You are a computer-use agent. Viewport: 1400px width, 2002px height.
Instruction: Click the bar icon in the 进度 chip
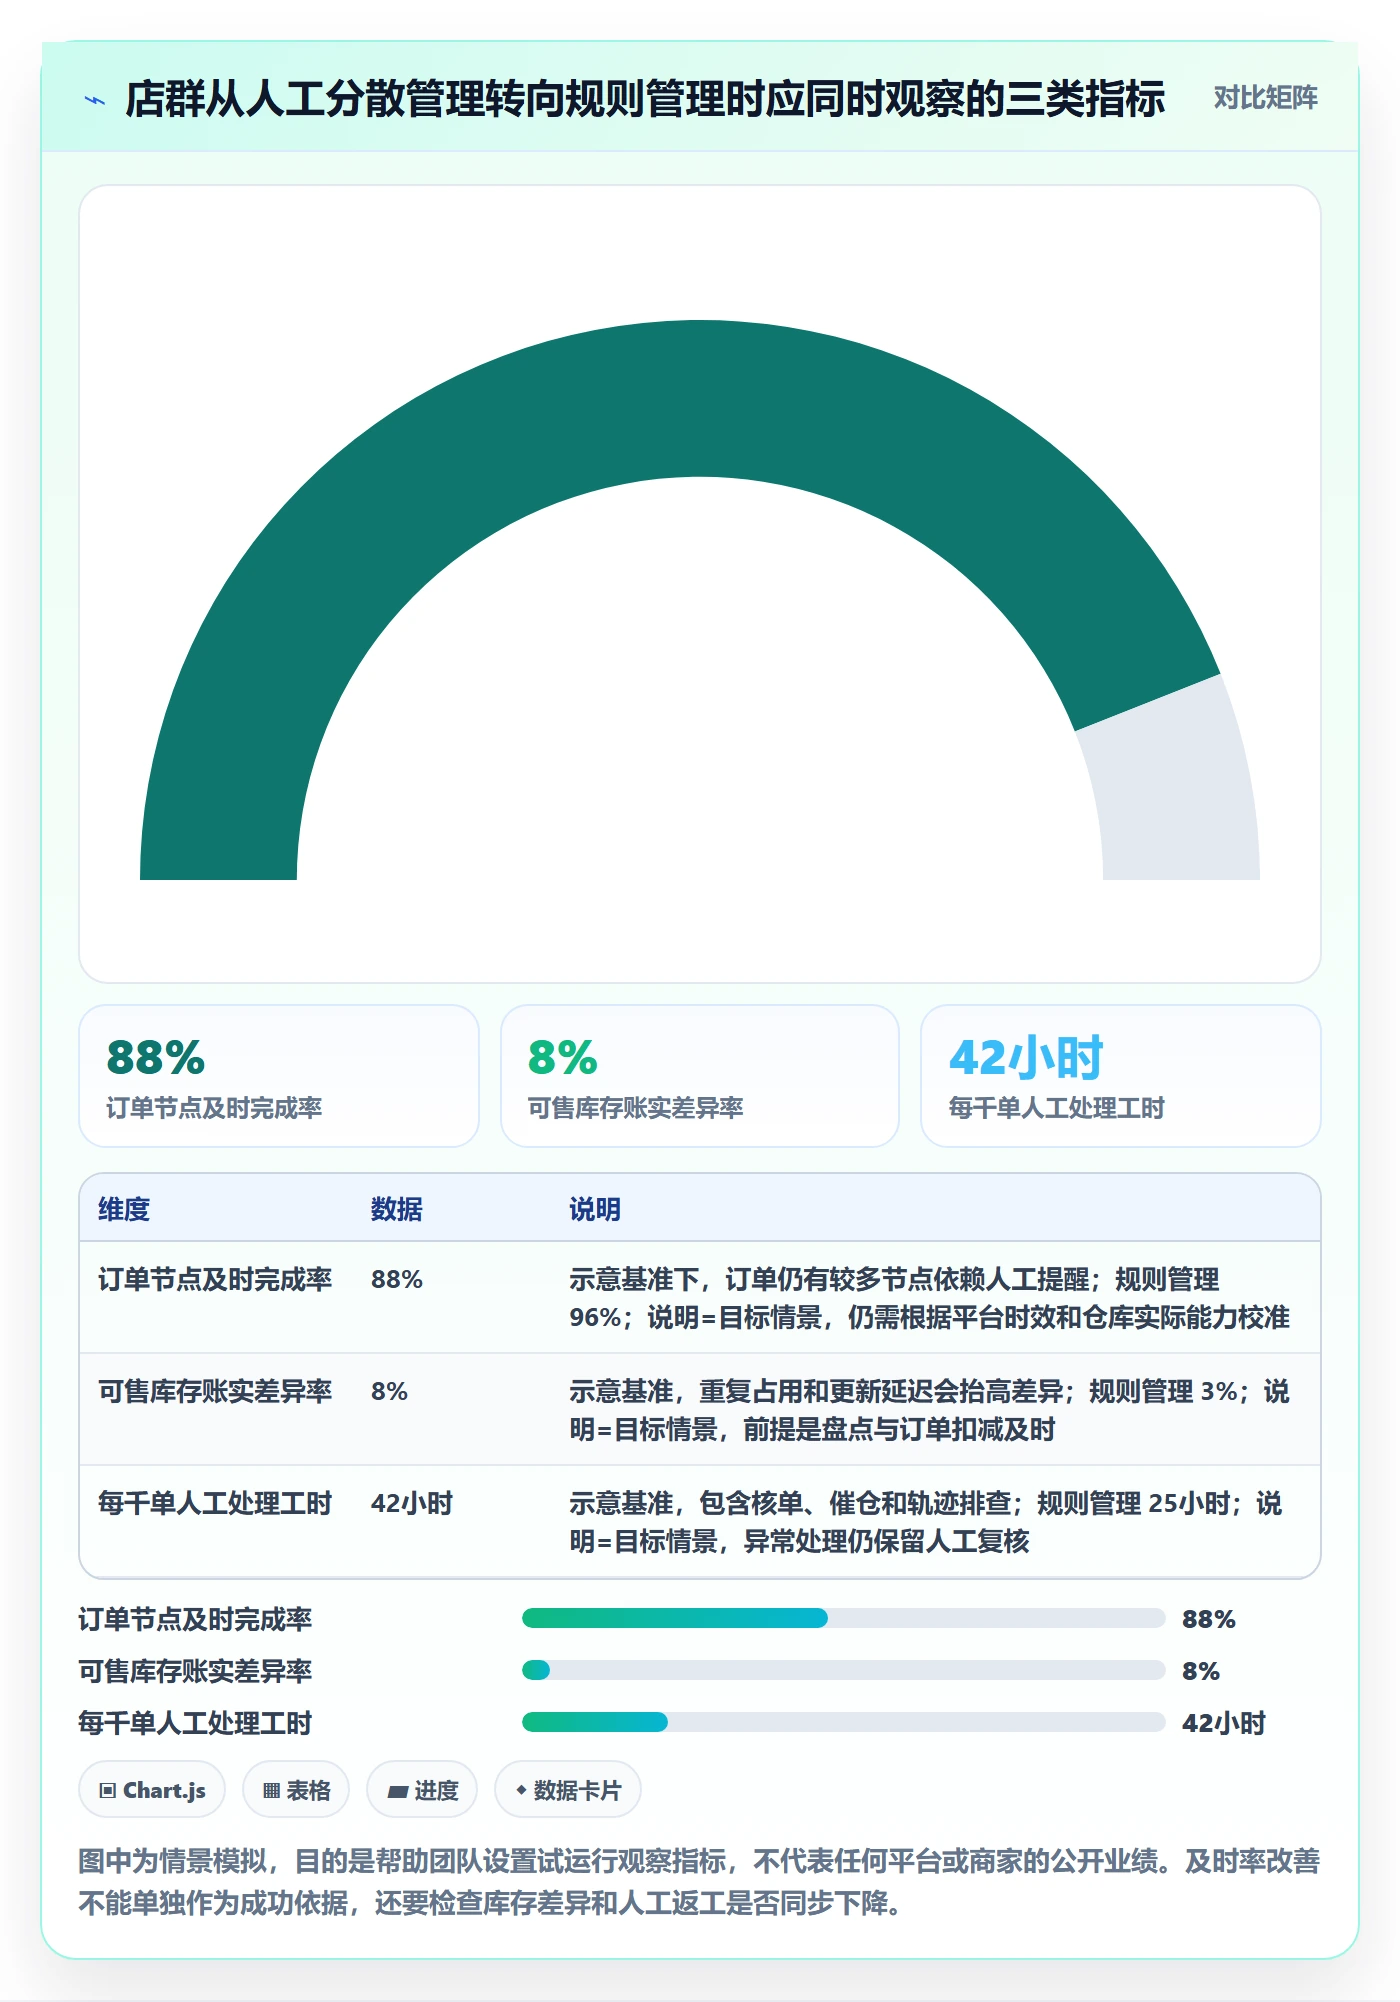click(x=398, y=1792)
